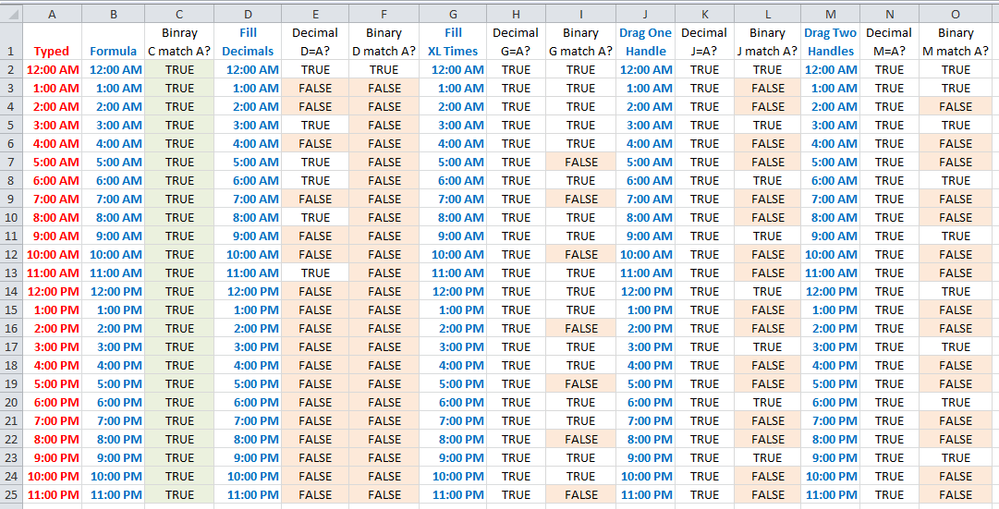The width and height of the screenshot is (999, 509).
Task: Click FALSE in Binary D match A? row 20
Action: point(384,403)
